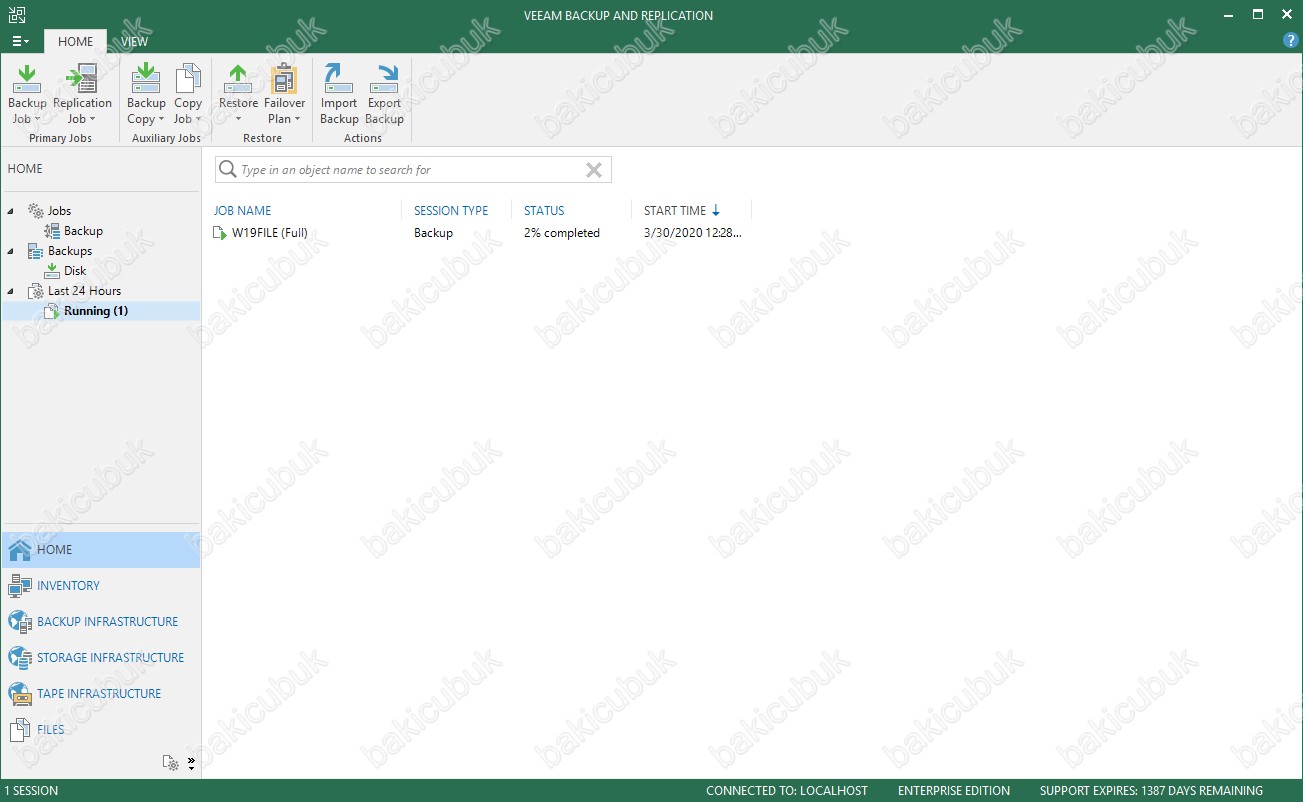Select the Backups tree item
This screenshot has height=802, width=1303.
[x=70, y=251]
